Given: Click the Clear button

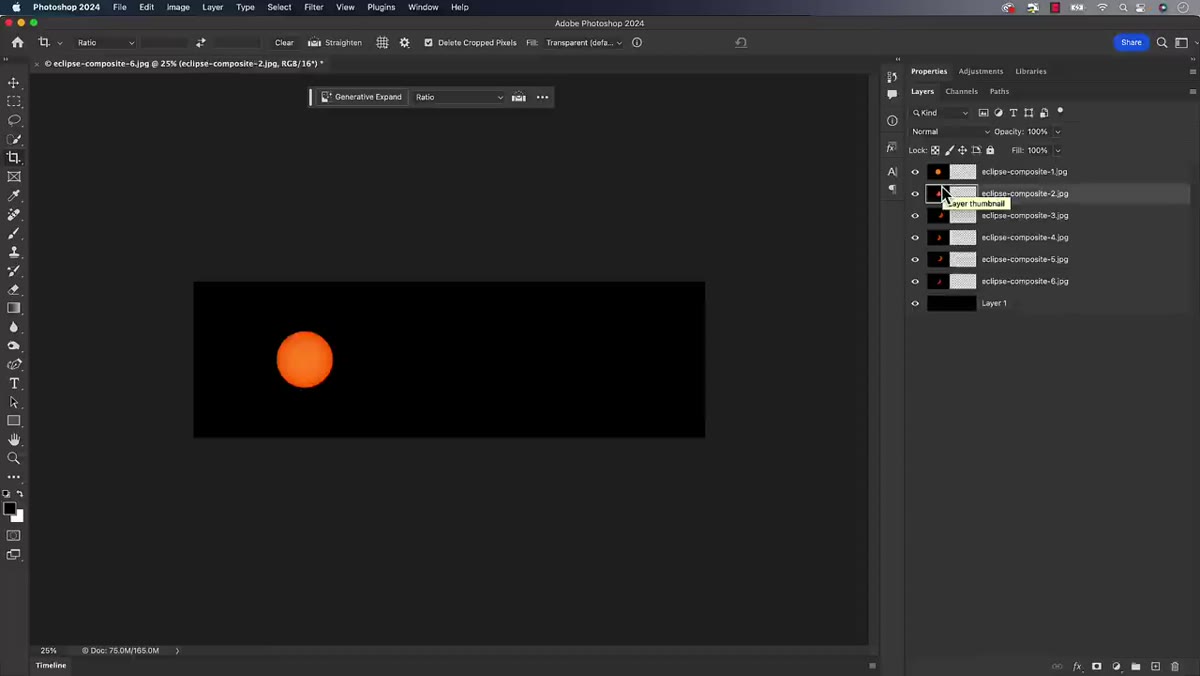Looking at the screenshot, I should pos(284,43).
